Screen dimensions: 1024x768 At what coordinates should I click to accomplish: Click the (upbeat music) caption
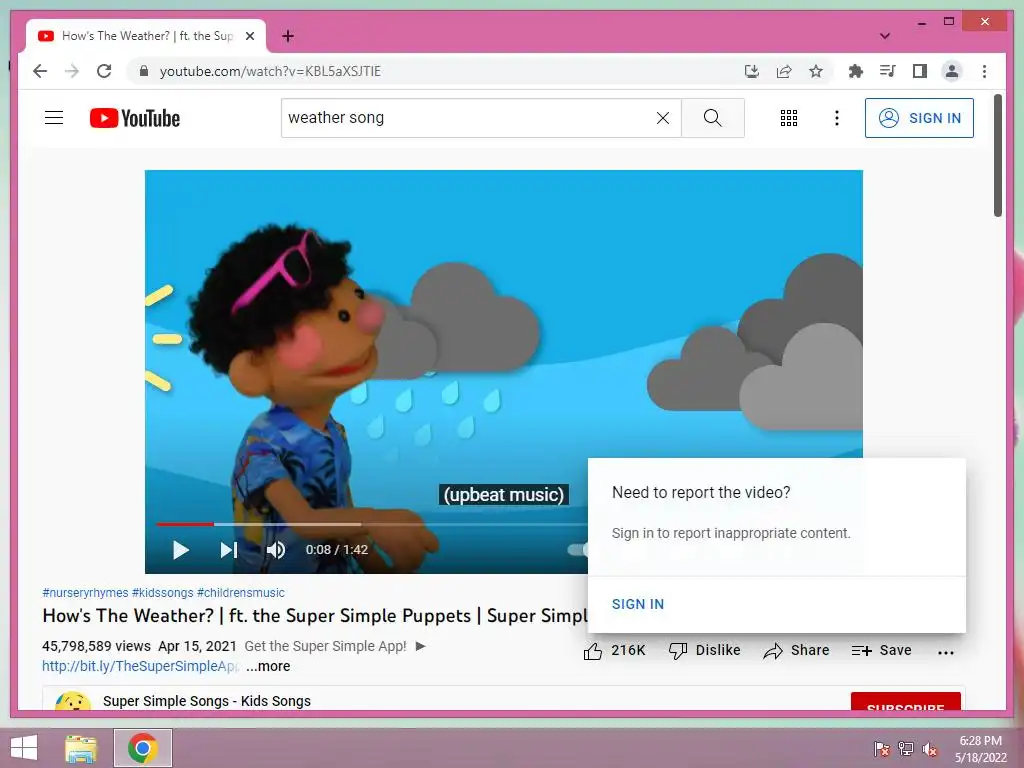[x=504, y=494]
